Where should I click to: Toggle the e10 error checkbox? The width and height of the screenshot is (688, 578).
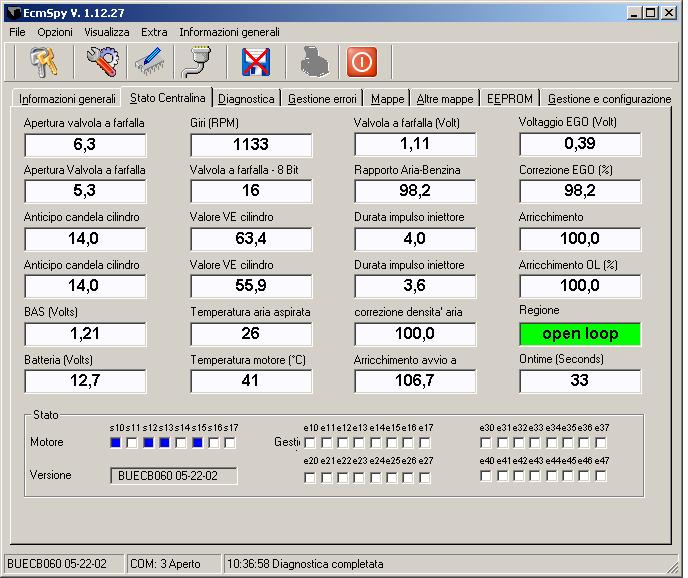310,442
